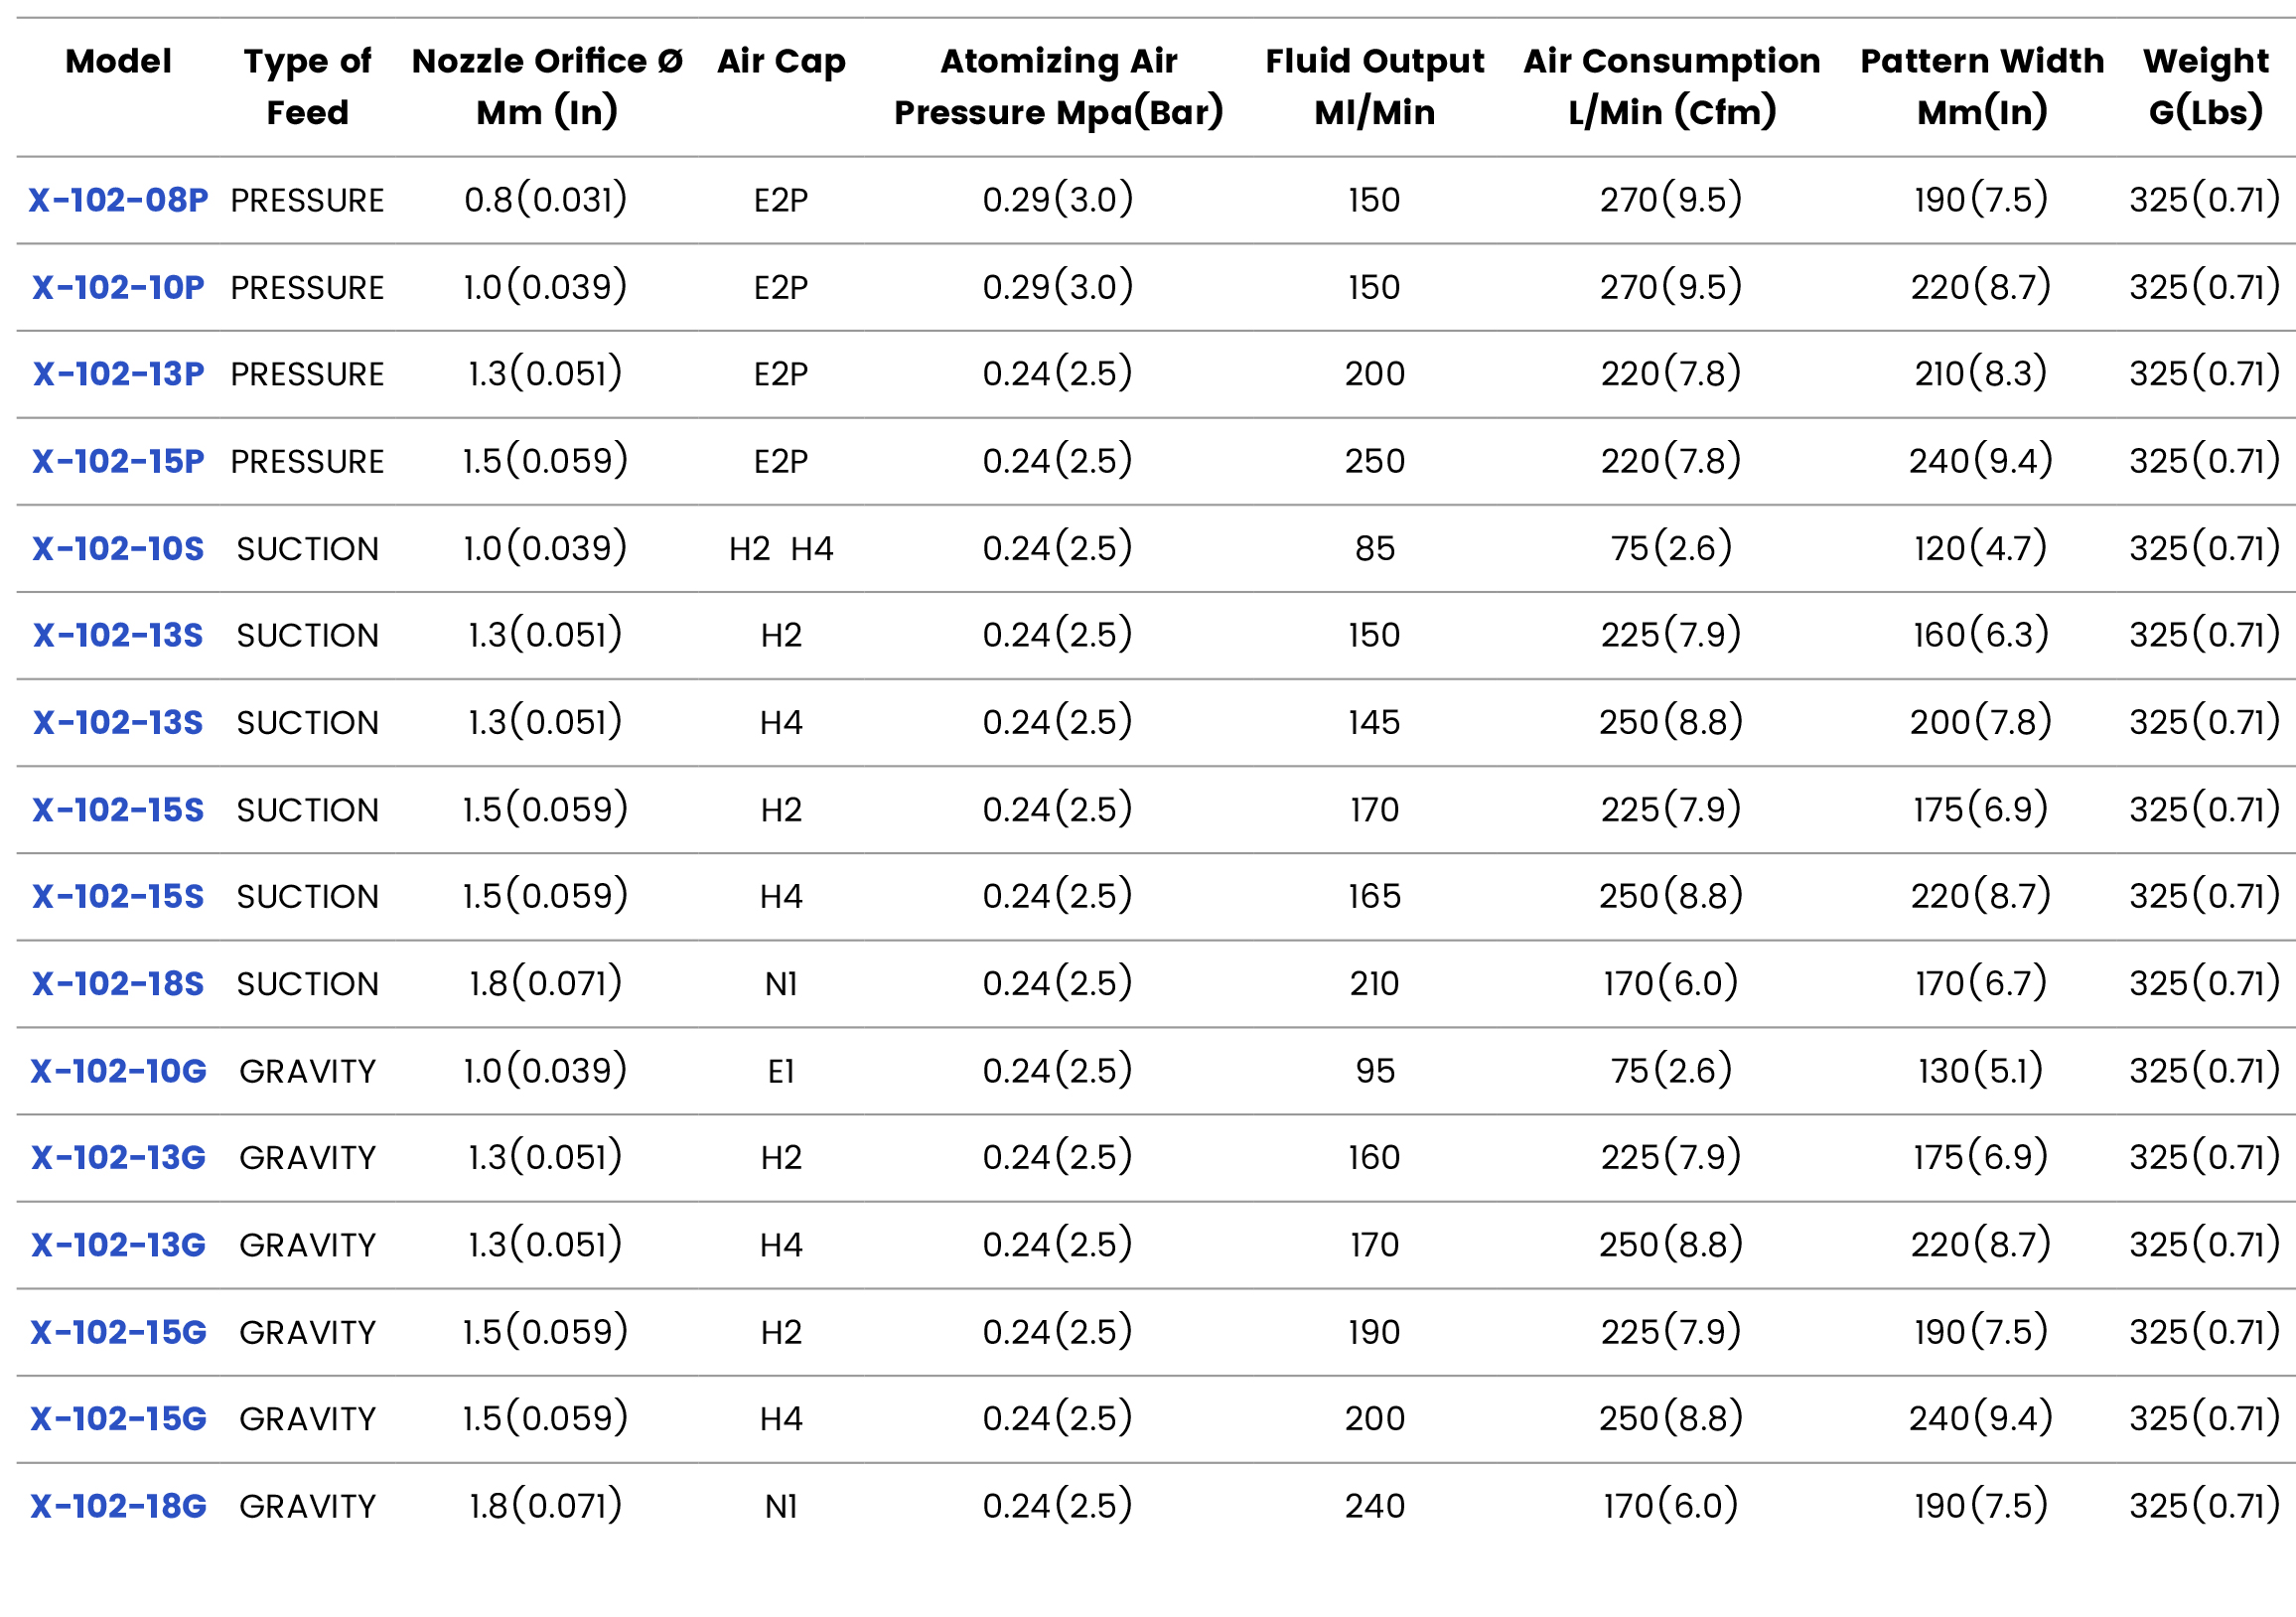Open X-102-15S link with 165 fluid output
Viewport: 2296px width, 1617px height.
click(x=118, y=897)
